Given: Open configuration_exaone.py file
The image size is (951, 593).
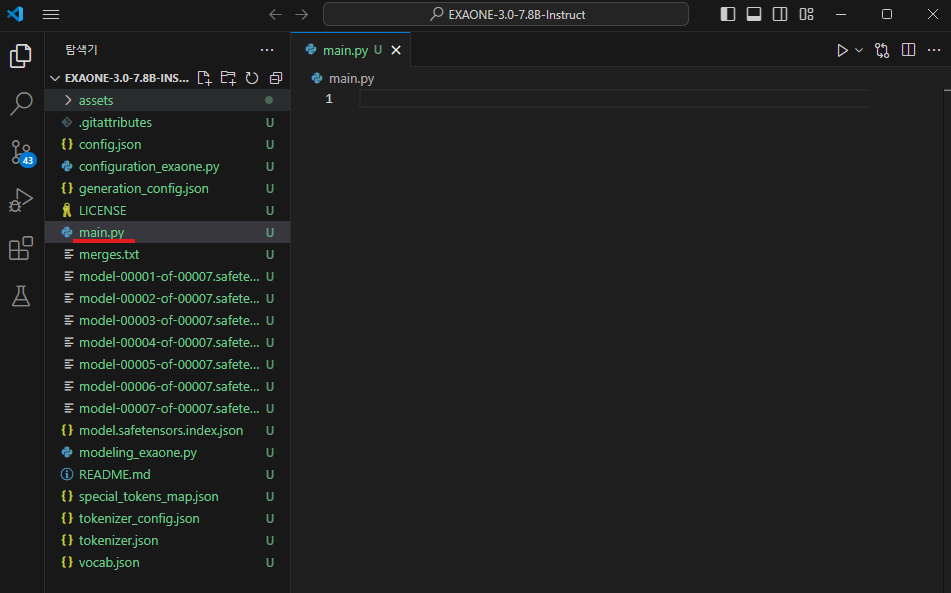Looking at the screenshot, I should click(167, 166).
